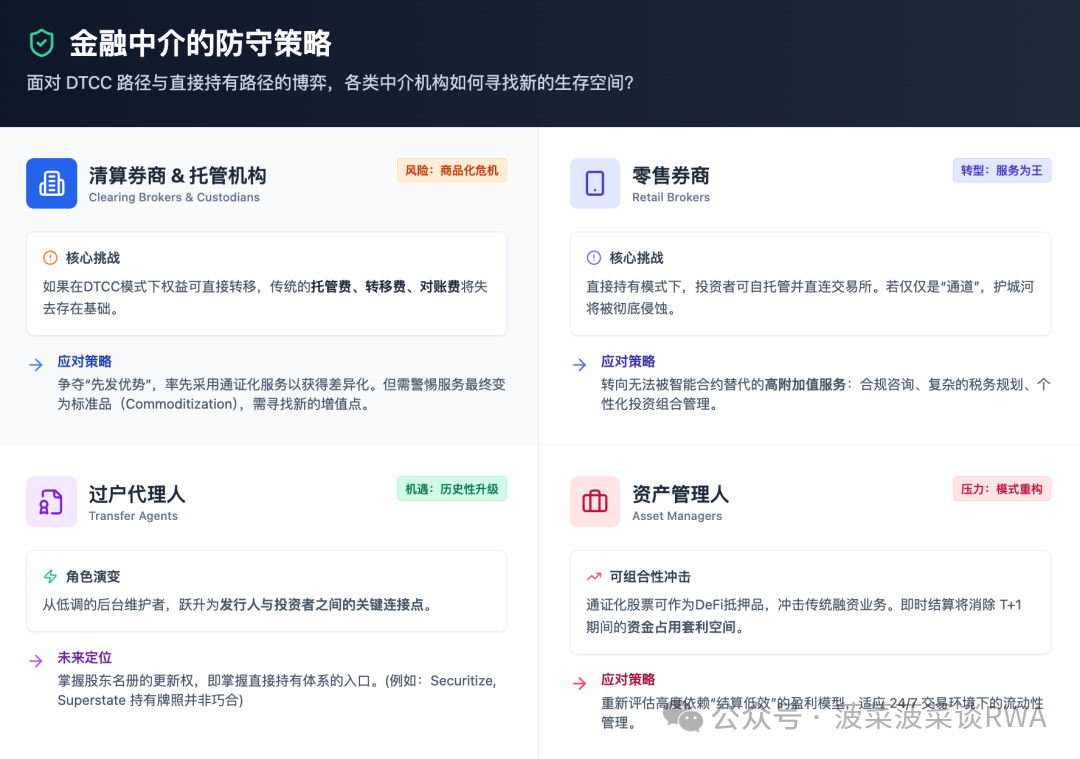Click the purple document icon for 过户代理人
The width and height of the screenshot is (1080, 759).
51,501
